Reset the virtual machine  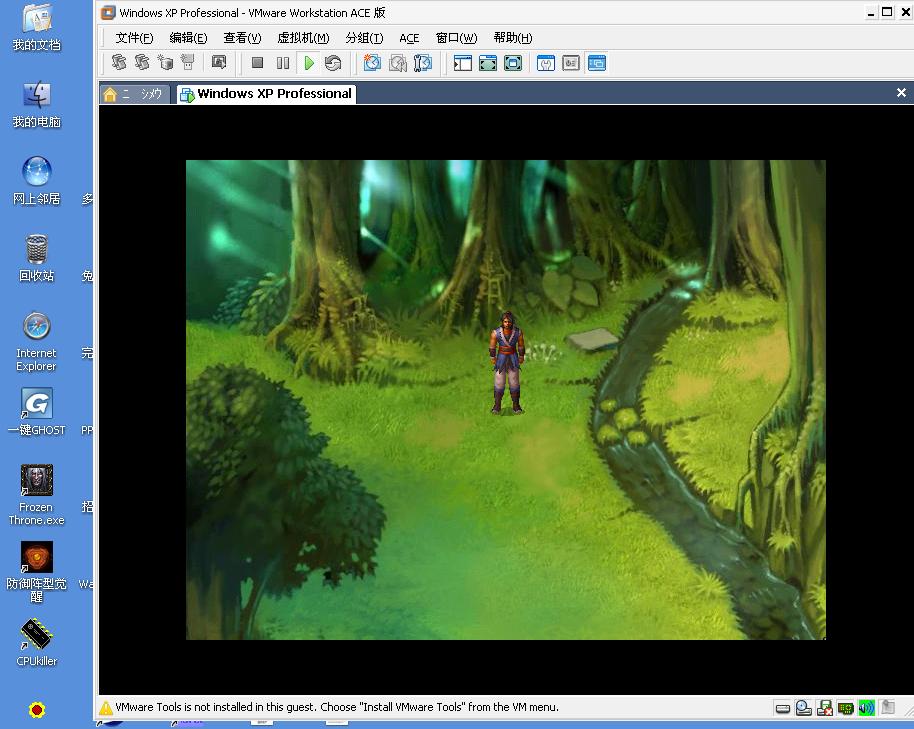coord(333,63)
